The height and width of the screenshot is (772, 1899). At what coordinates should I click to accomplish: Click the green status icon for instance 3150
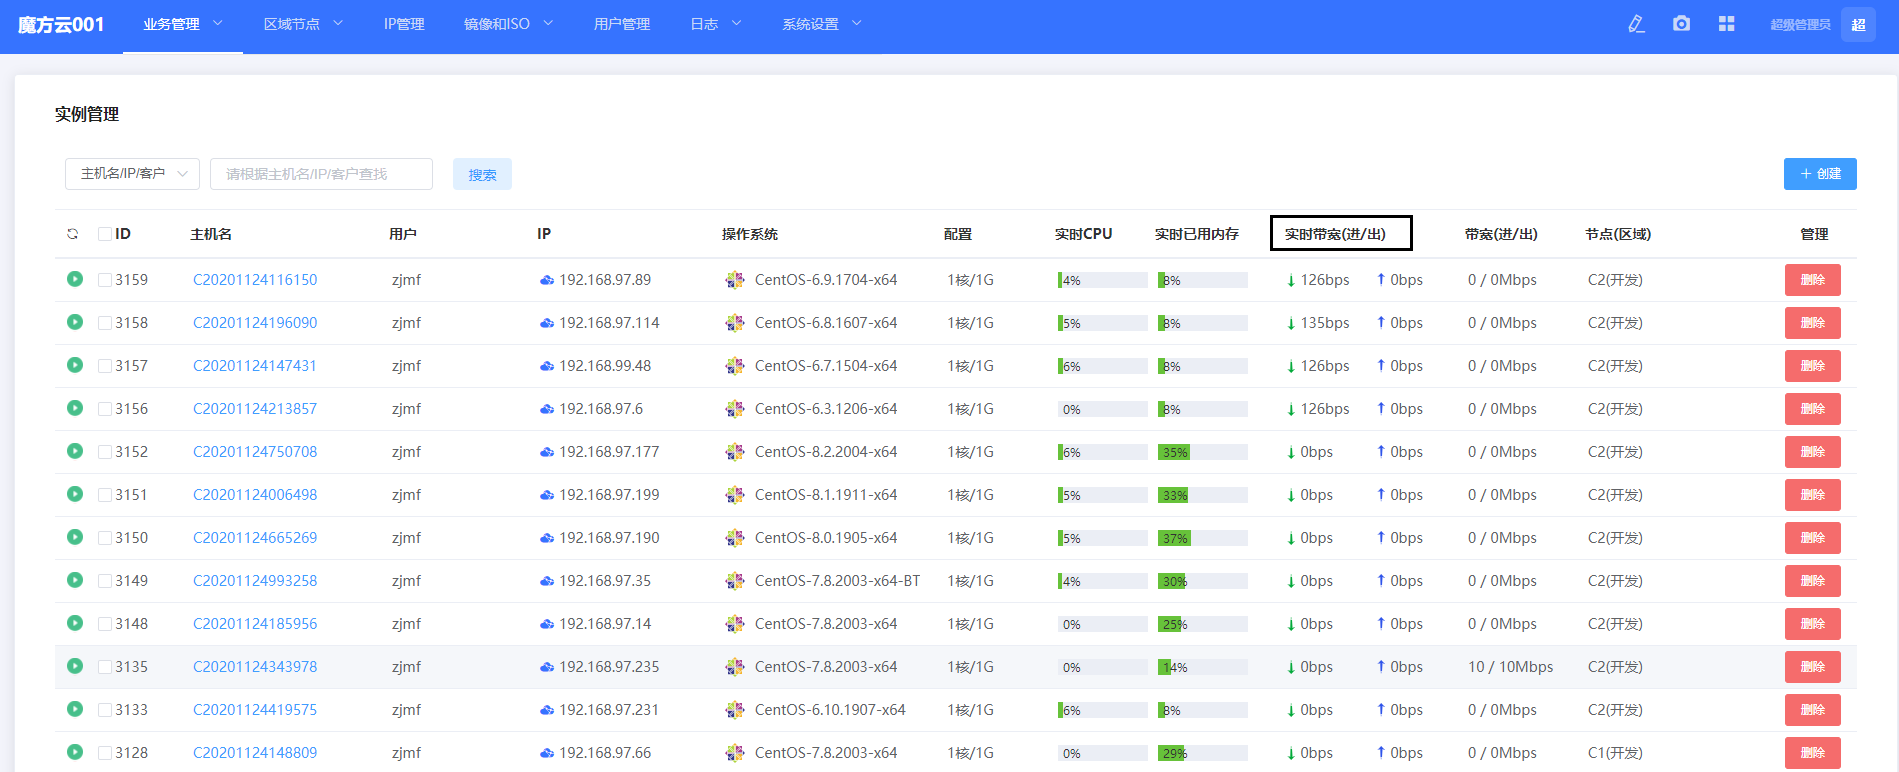coord(75,537)
